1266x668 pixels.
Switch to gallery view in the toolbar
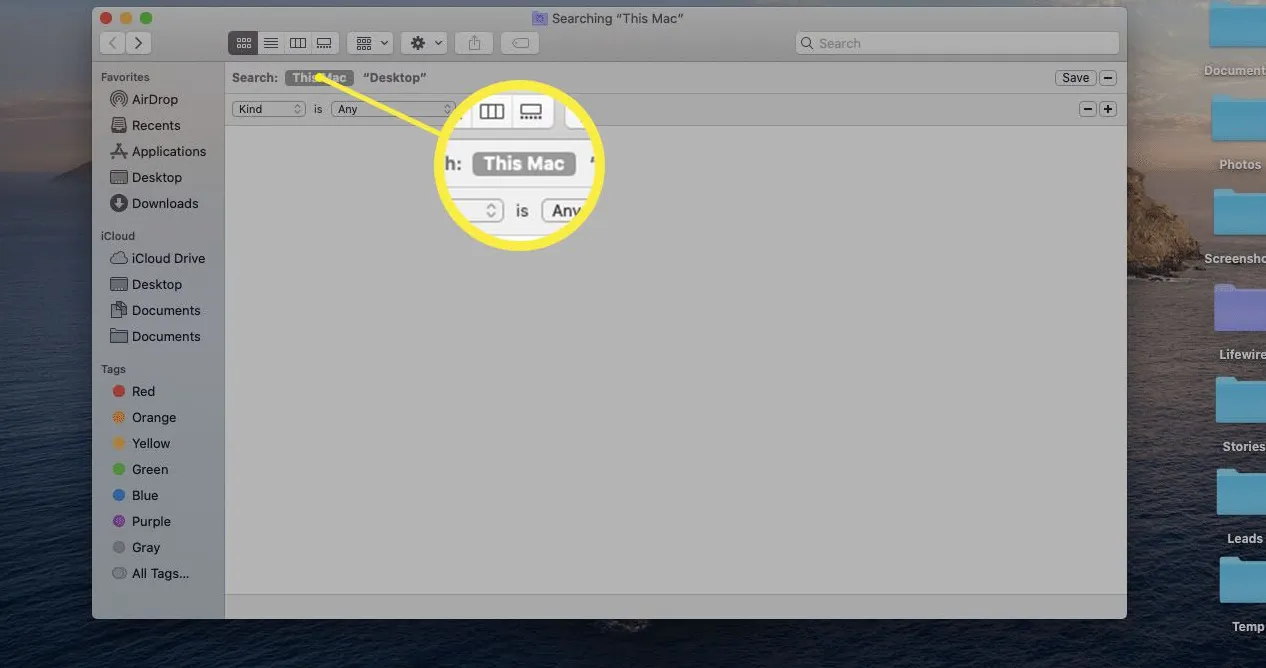[324, 43]
